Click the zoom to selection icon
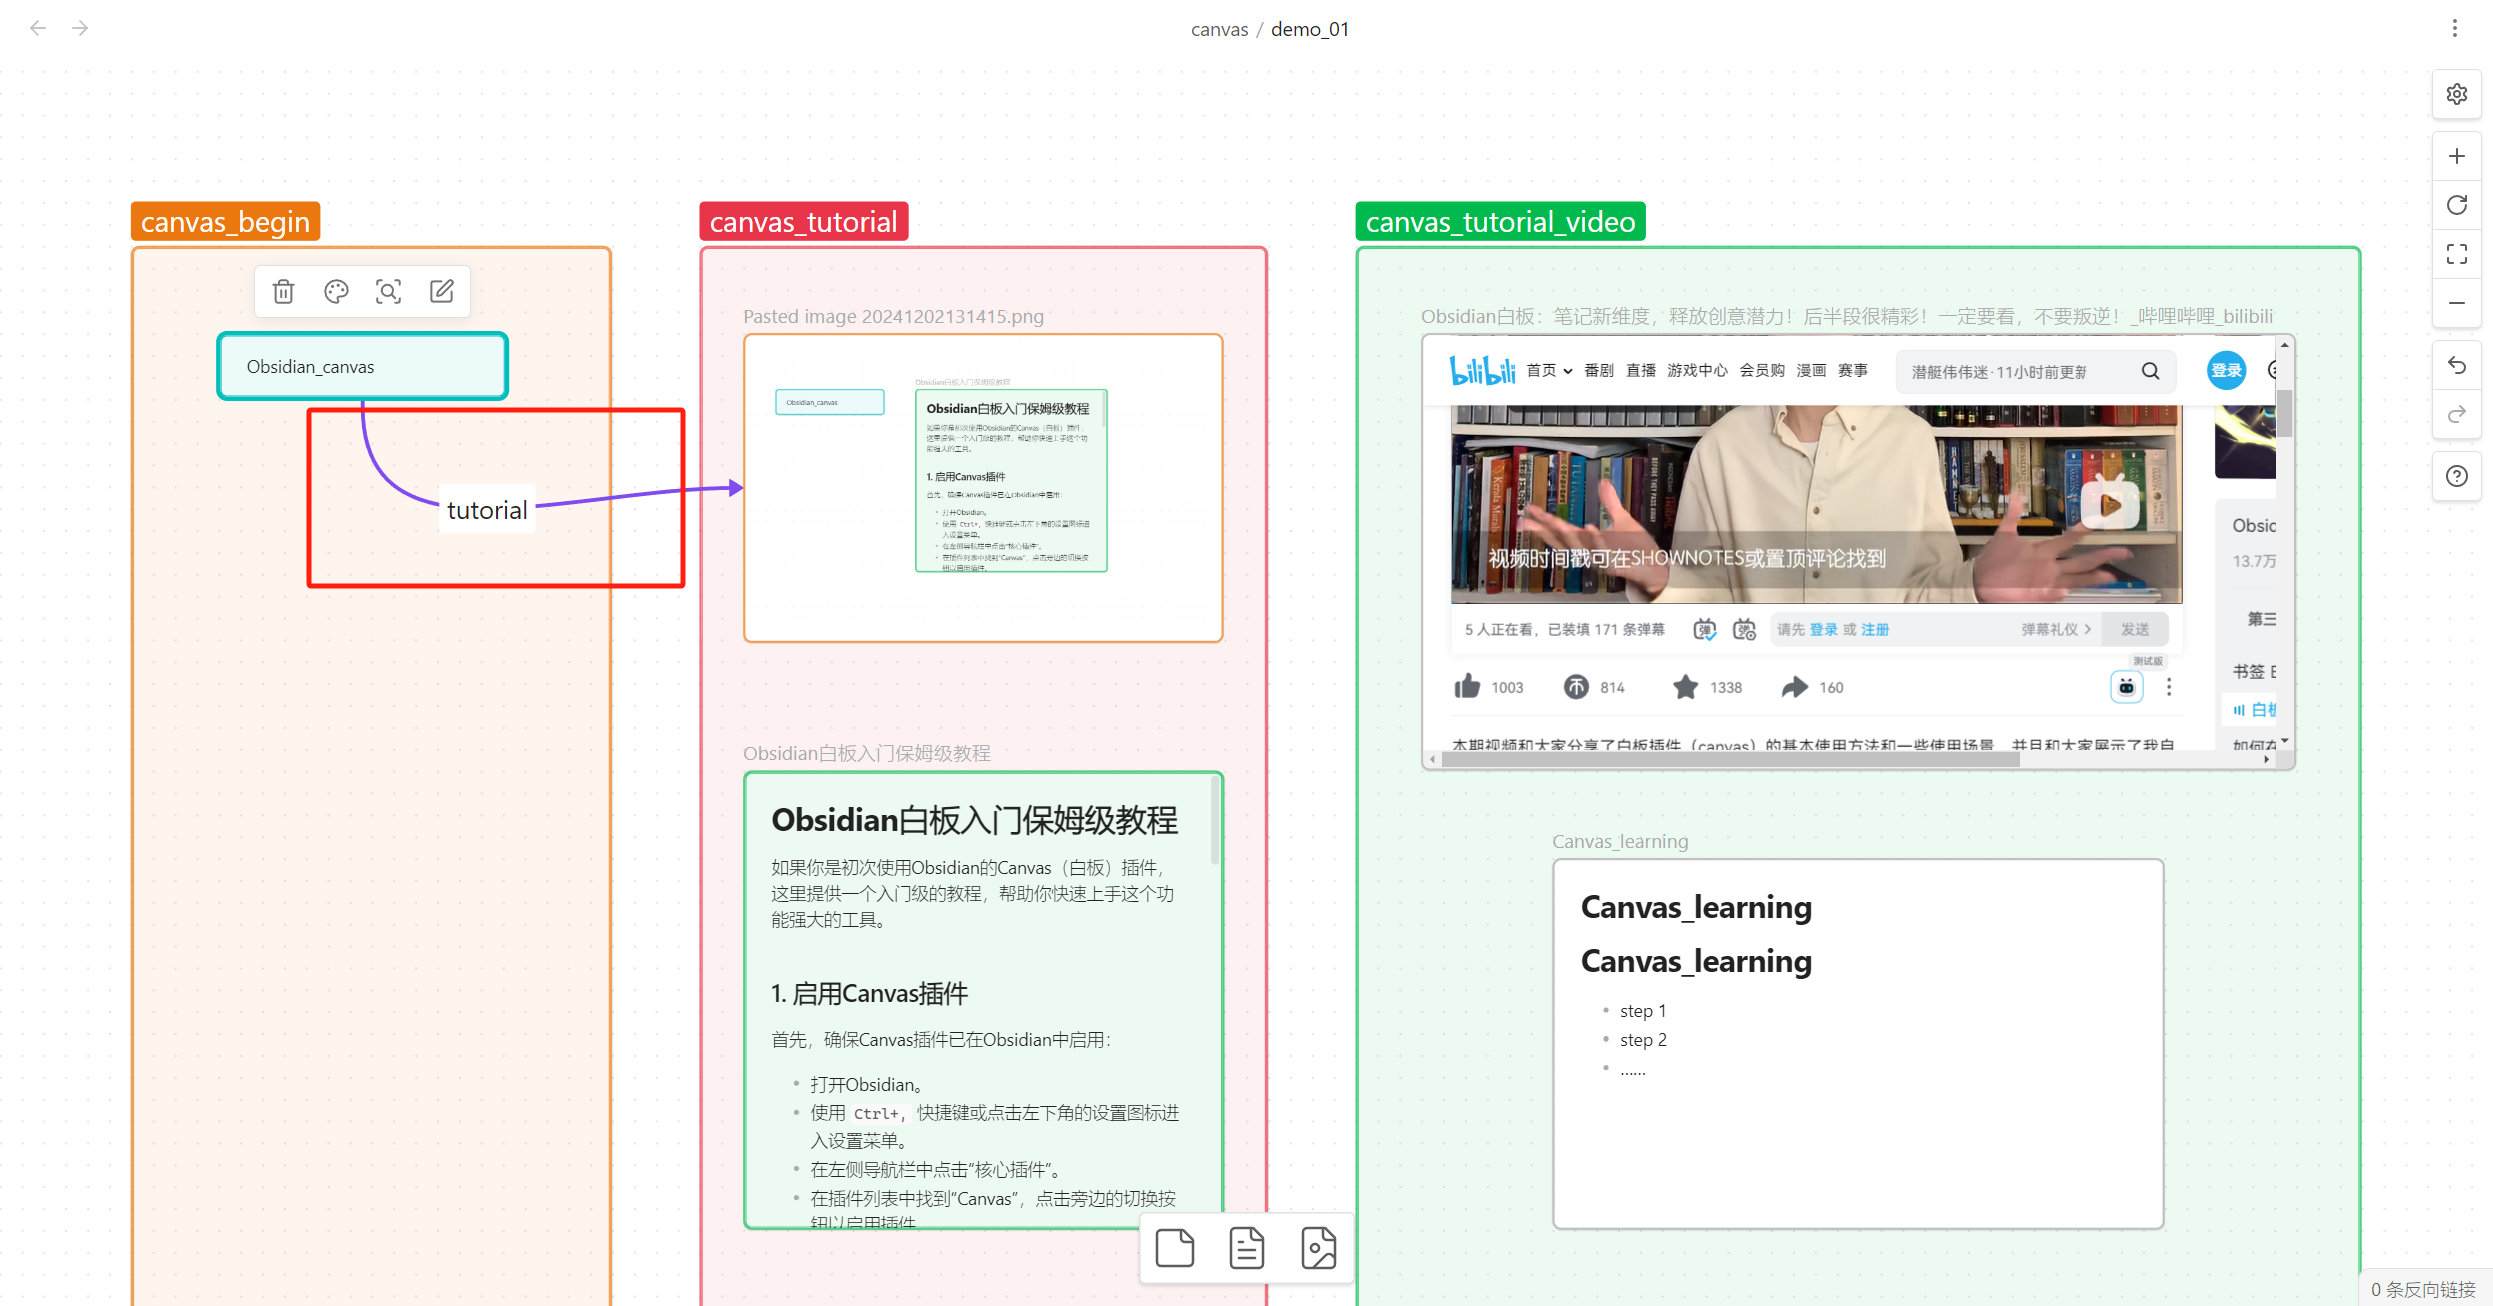The width and height of the screenshot is (2493, 1306). click(388, 291)
